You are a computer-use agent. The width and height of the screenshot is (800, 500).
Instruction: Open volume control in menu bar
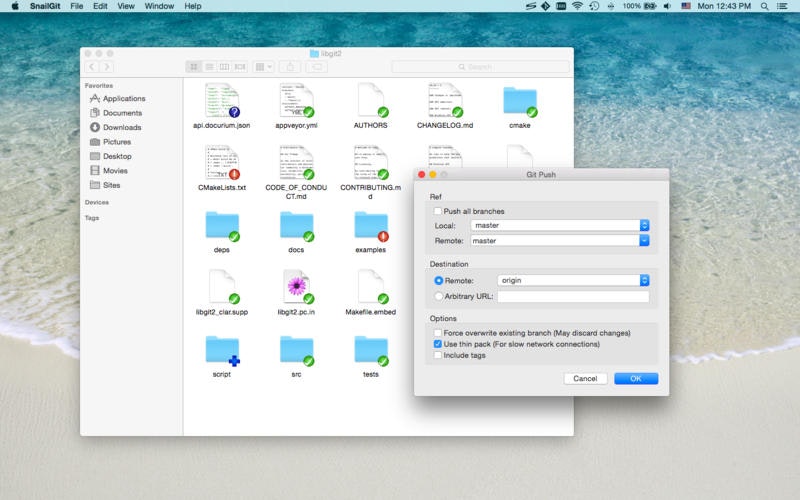coord(667,6)
